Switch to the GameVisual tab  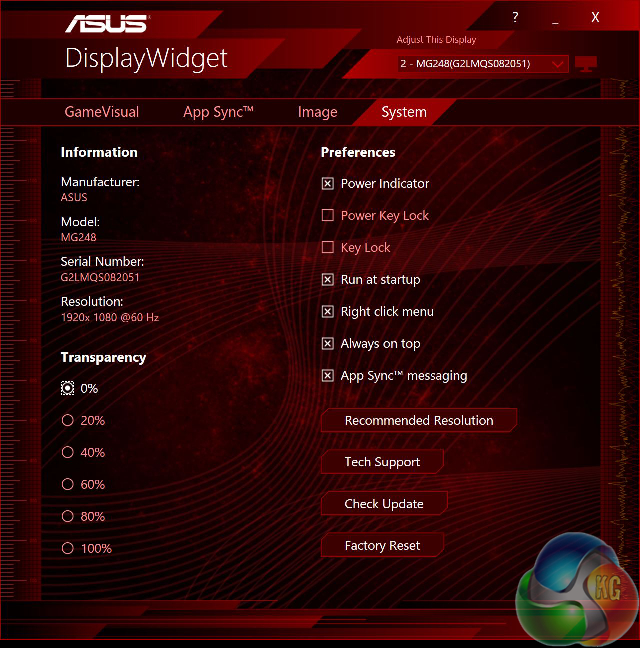tap(102, 112)
